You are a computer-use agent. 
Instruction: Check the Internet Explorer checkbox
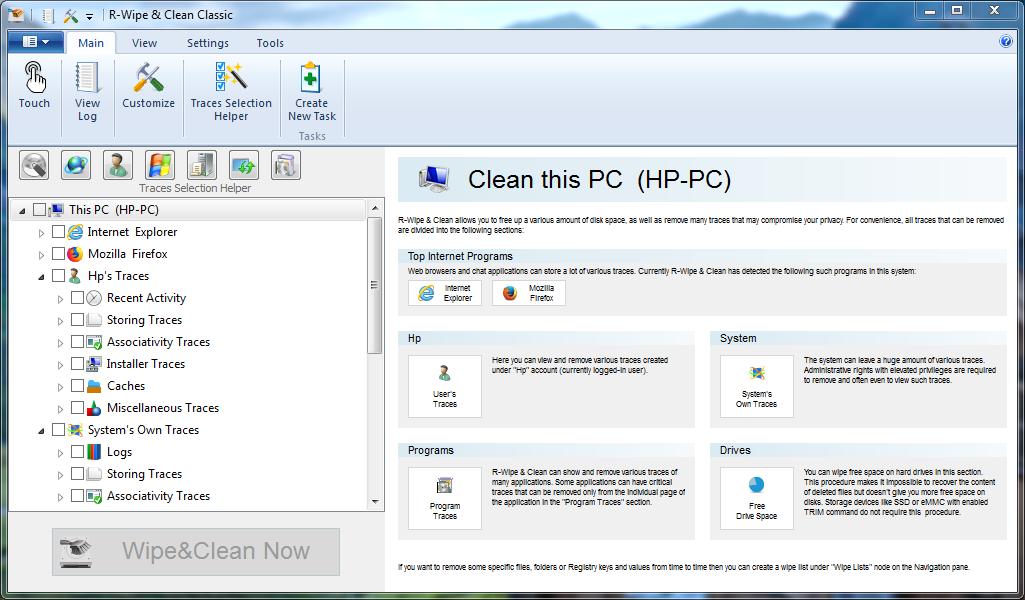pos(58,231)
